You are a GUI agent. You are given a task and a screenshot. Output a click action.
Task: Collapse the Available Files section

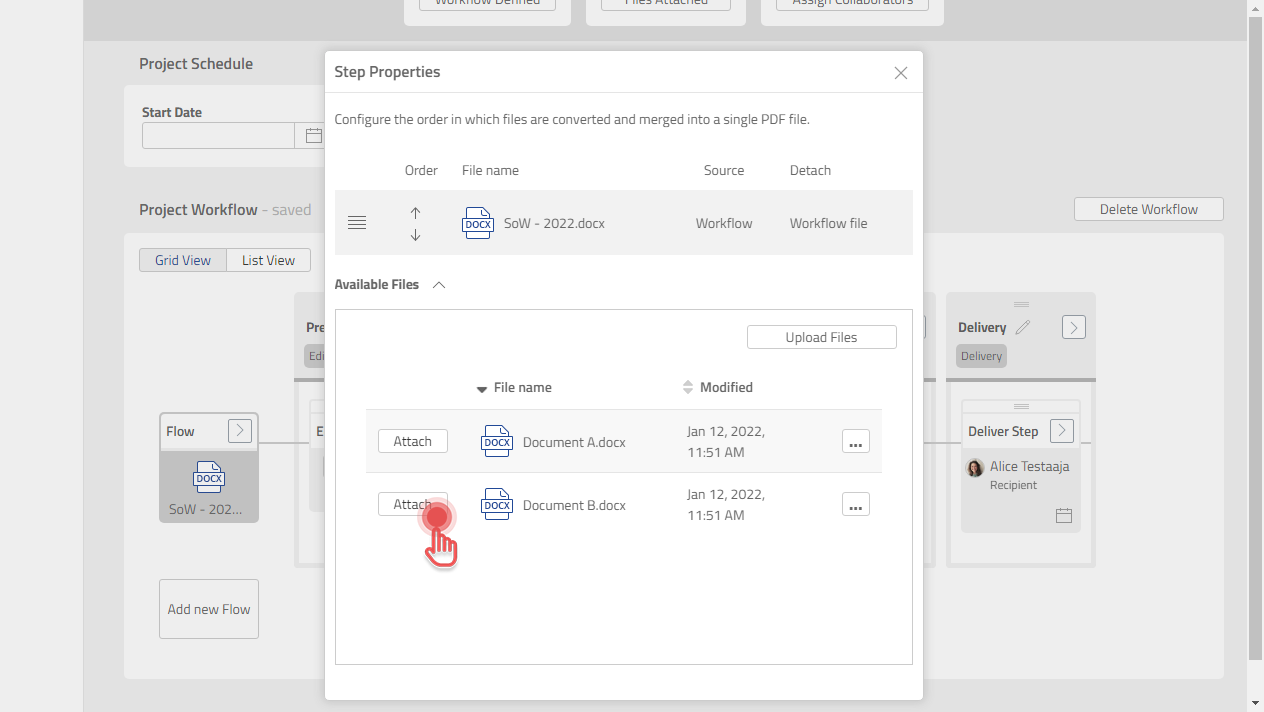[x=438, y=284]
